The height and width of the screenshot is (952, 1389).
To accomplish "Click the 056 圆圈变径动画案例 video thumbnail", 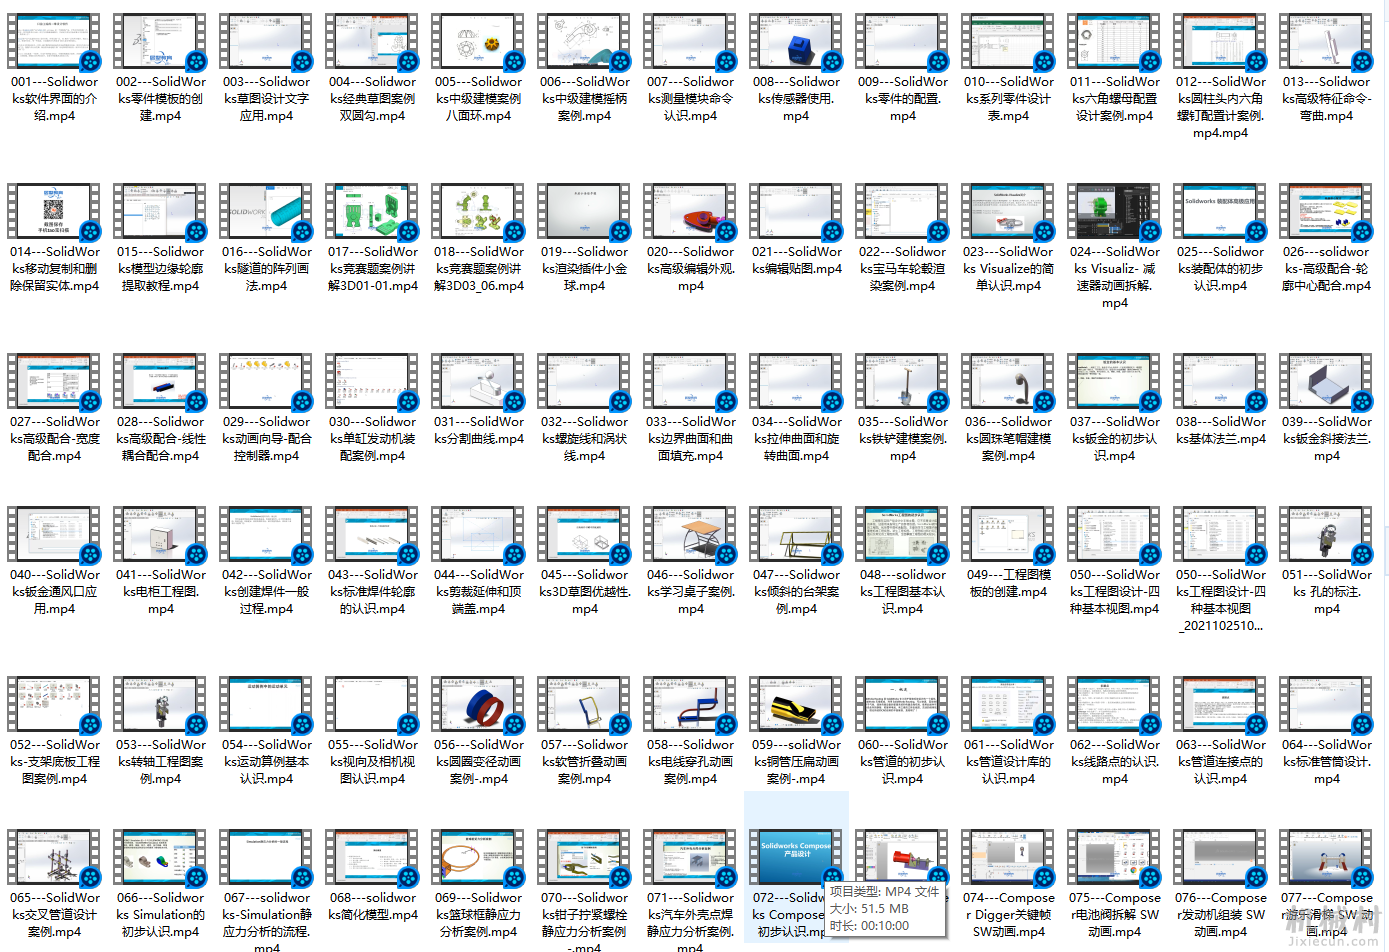I will click(x=478, y=705).
